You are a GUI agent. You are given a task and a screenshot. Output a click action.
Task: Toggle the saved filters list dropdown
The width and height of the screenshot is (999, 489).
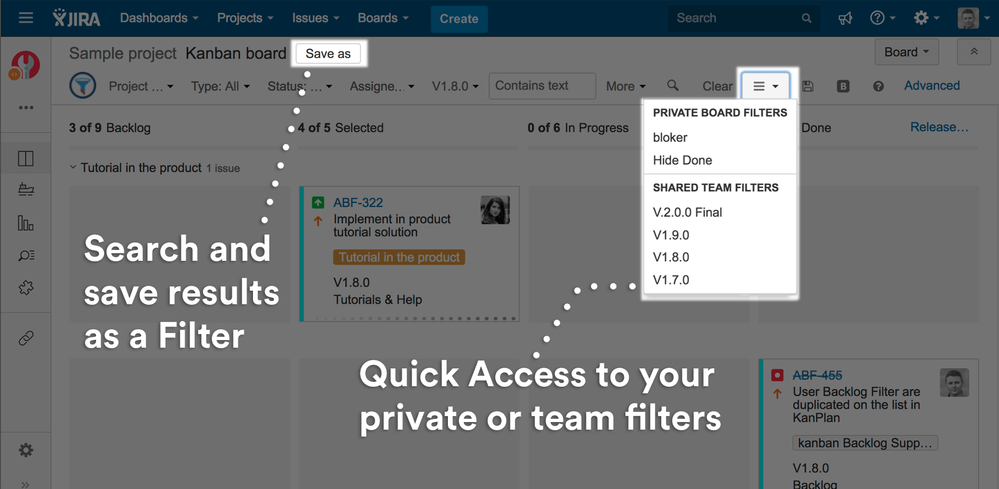[765, 86]
